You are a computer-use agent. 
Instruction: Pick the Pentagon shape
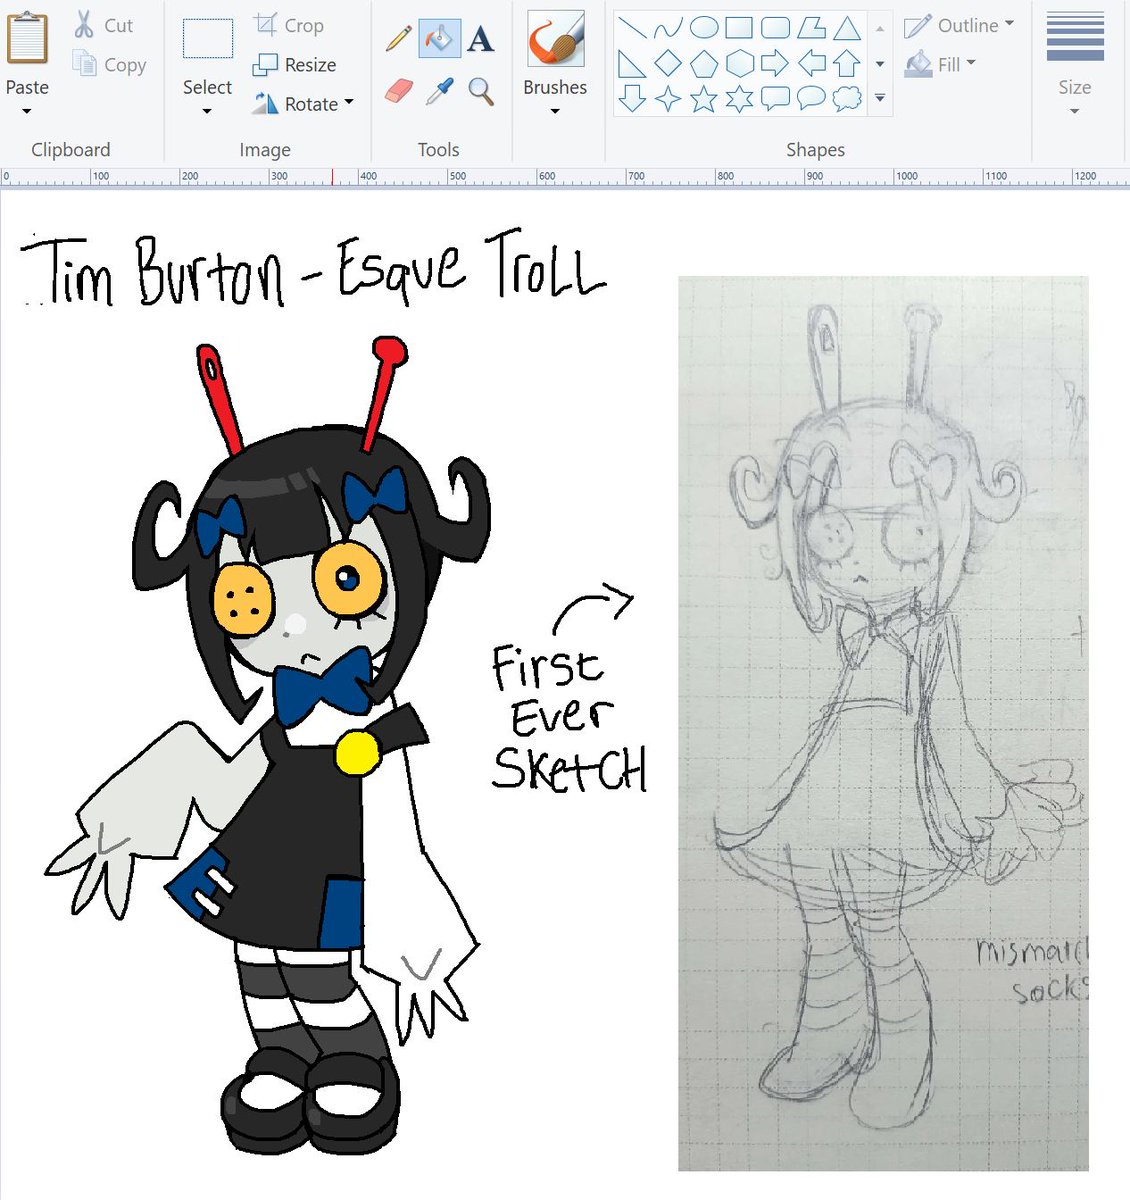704,64
